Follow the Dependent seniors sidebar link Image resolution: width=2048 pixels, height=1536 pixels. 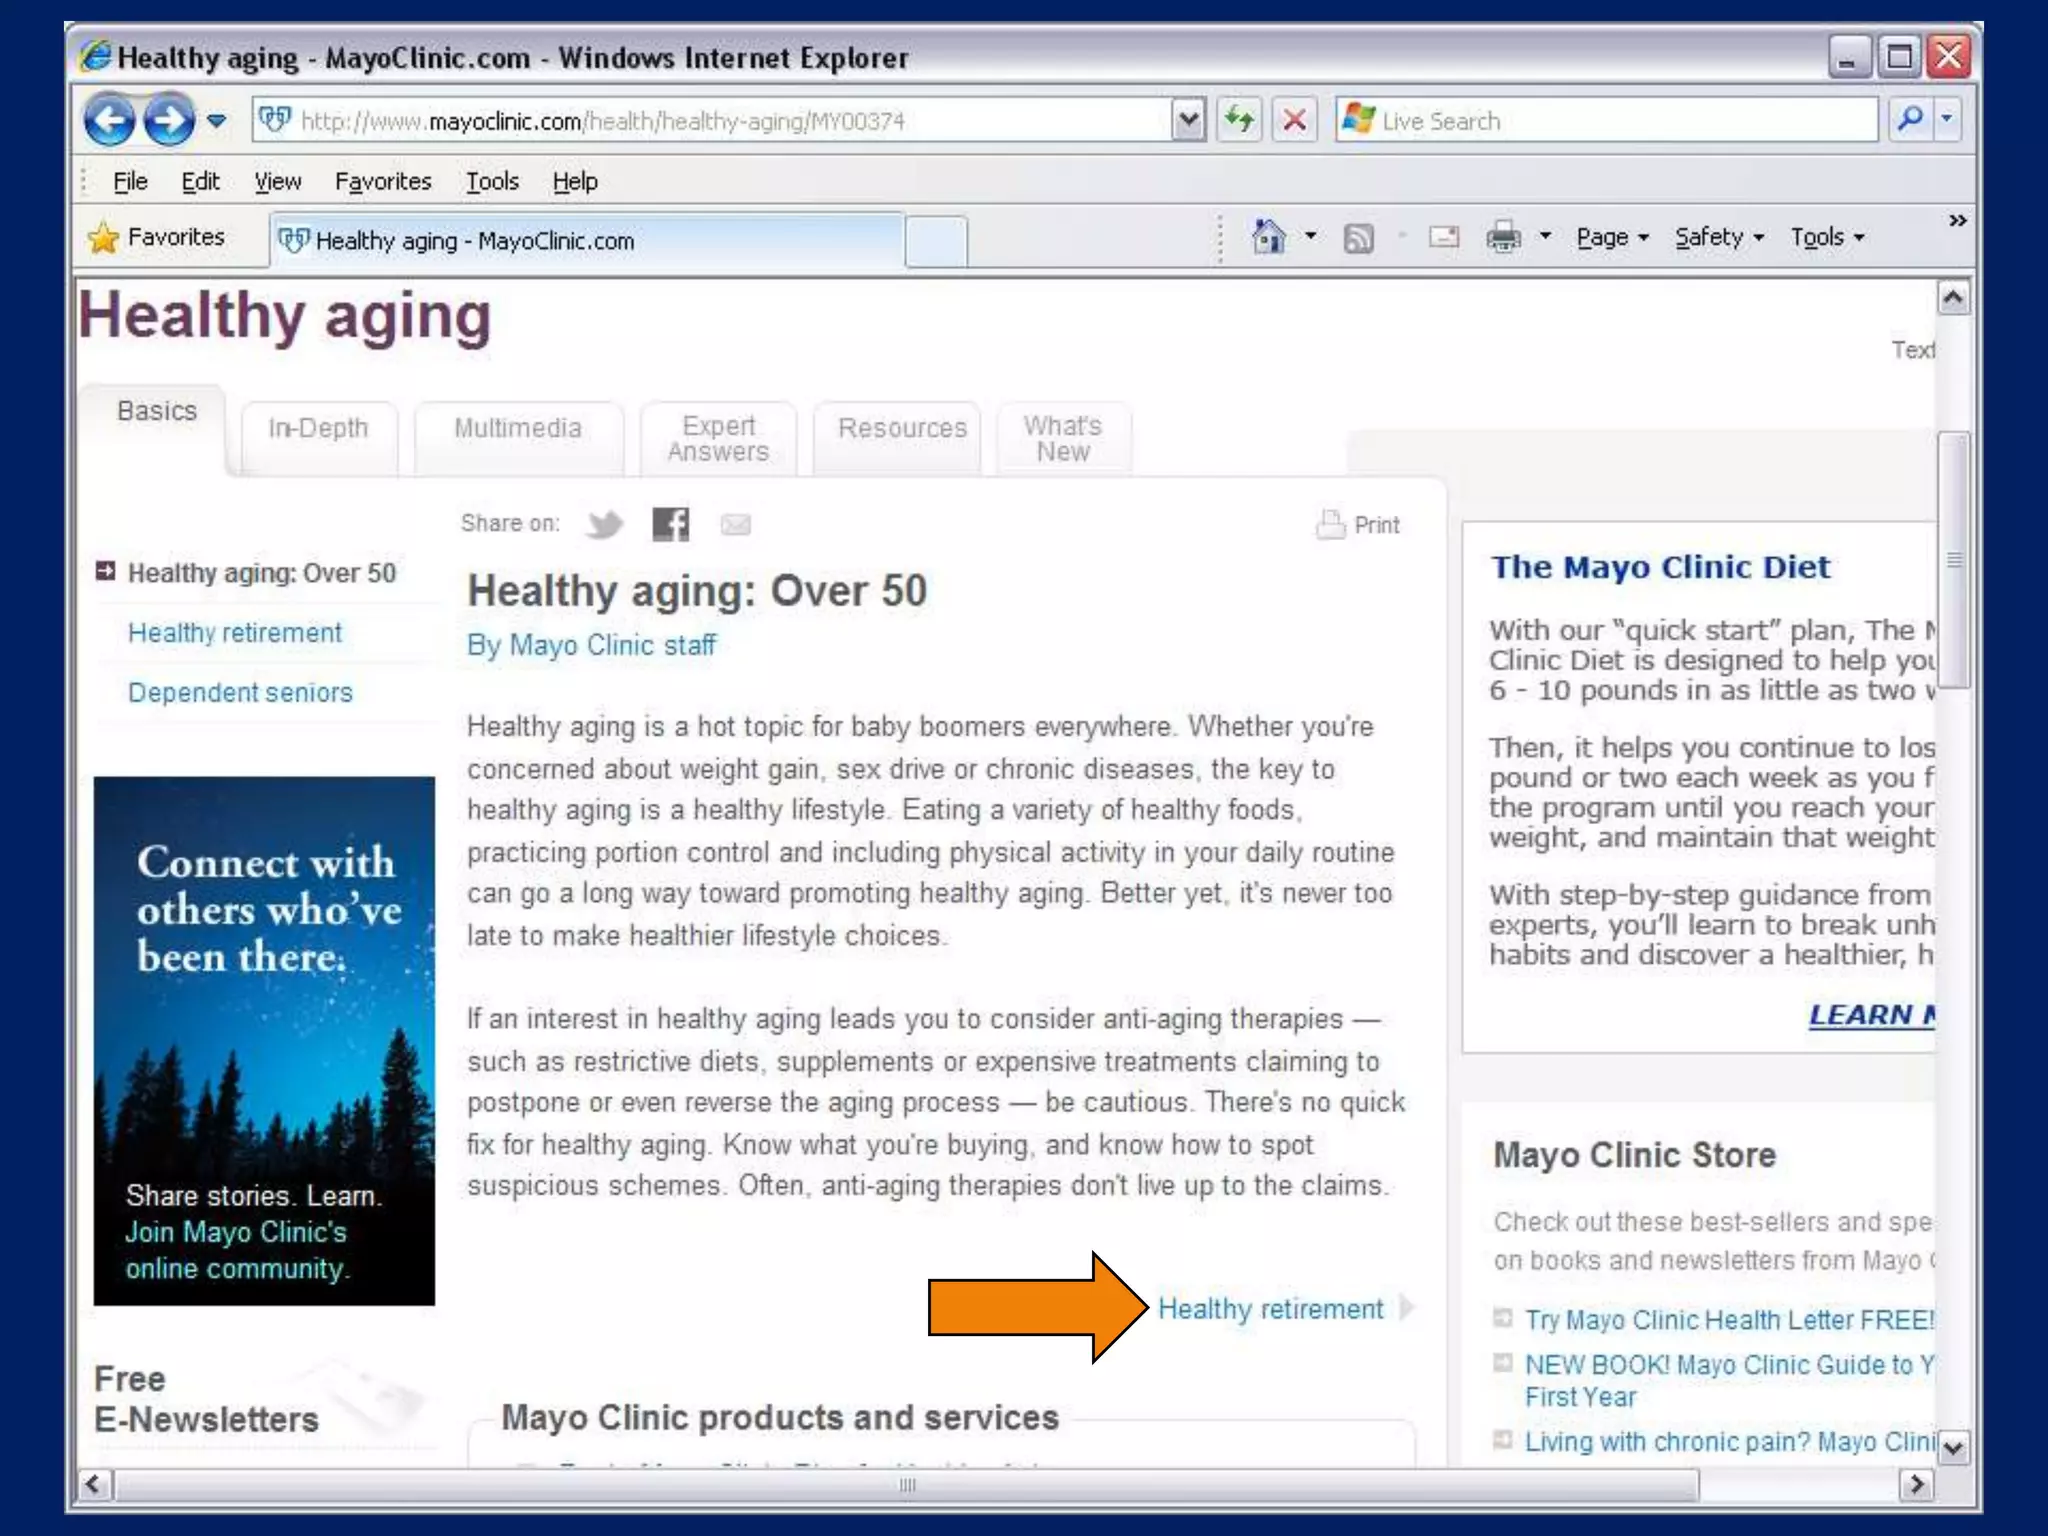(x=240, y=693)
